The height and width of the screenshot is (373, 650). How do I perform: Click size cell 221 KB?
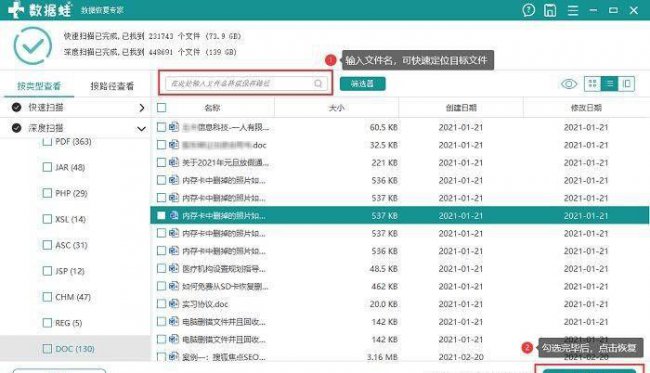coord(384,162)
